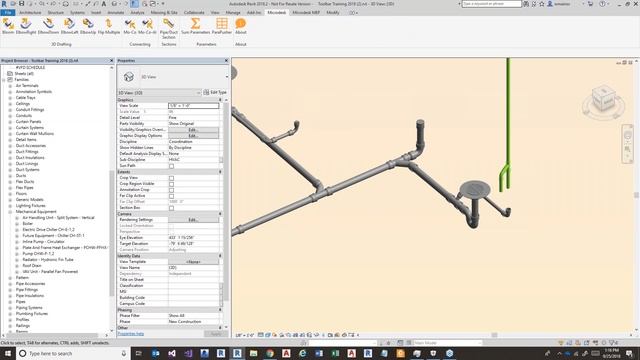Open the 3D View type selector dropdown
The width and height of the screenshot is (640, 360).
tap(227, 77)
